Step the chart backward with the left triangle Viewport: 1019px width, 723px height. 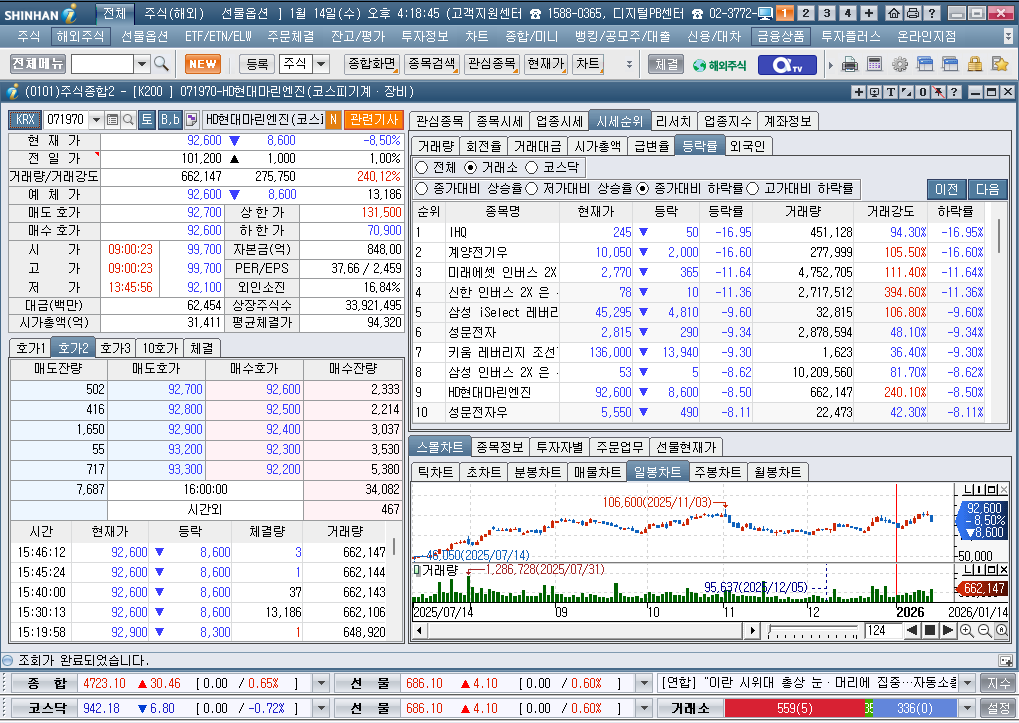coord(912,630)
